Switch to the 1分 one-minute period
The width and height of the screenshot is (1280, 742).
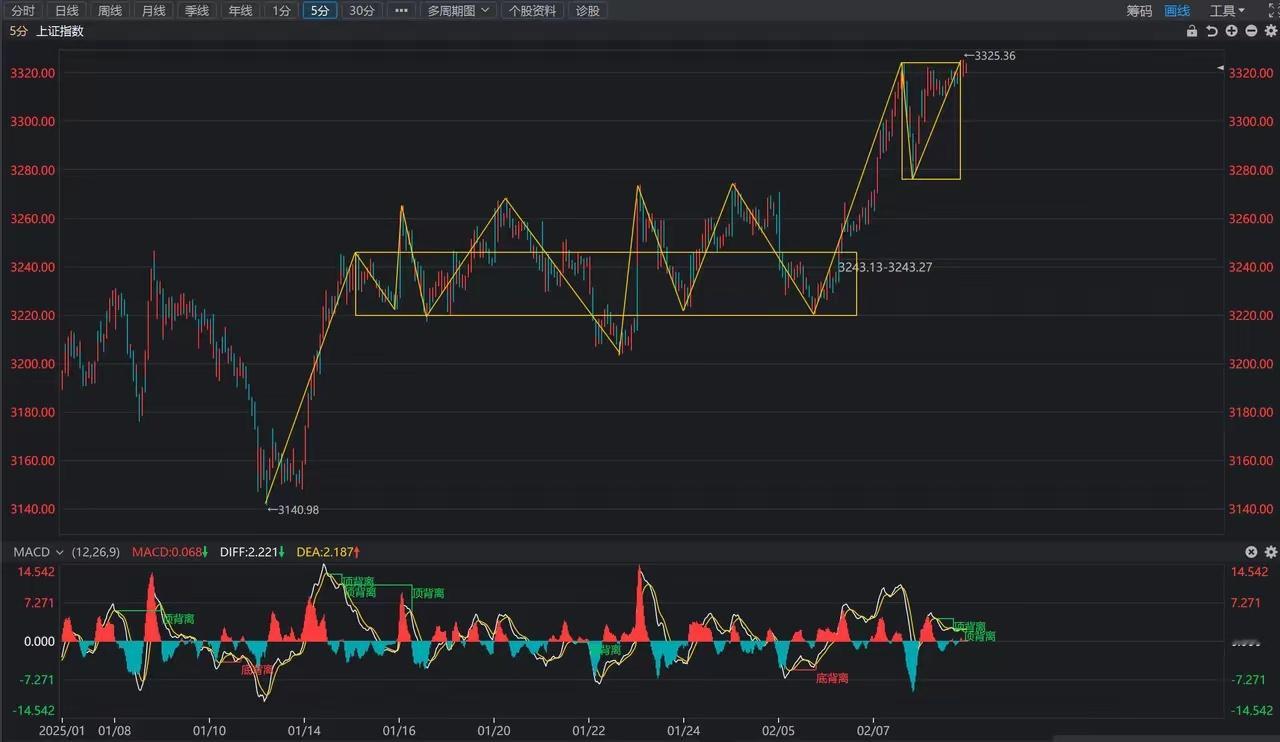coord(282,11)
